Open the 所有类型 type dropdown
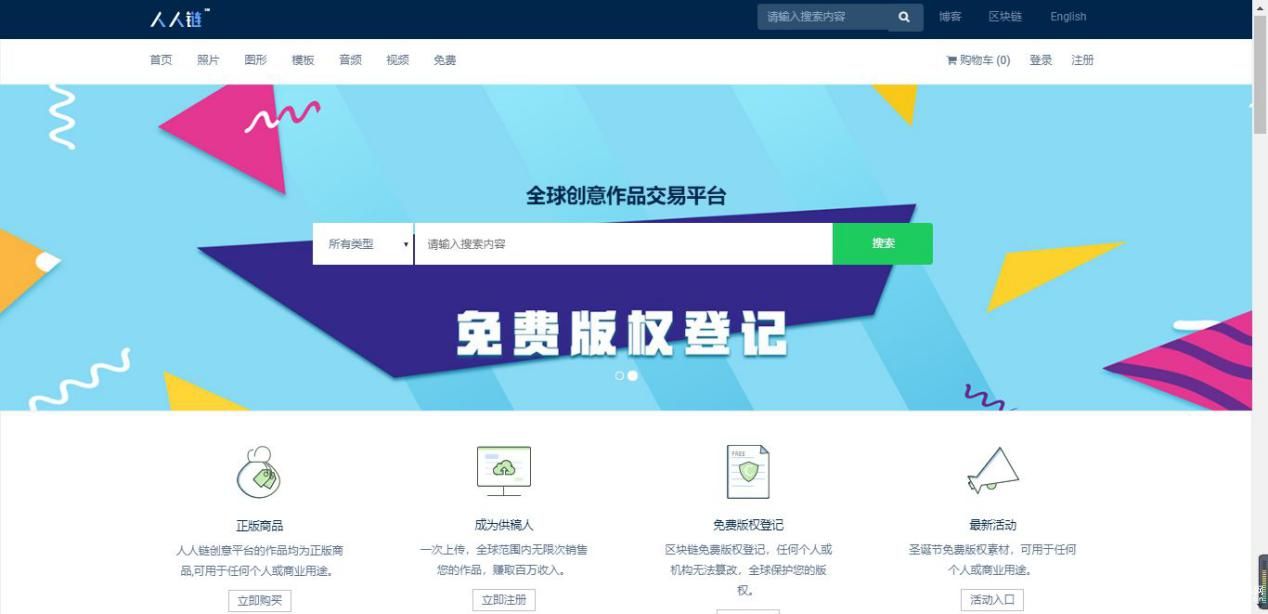This screenshot has width=1268, height=614. [364, 243]
